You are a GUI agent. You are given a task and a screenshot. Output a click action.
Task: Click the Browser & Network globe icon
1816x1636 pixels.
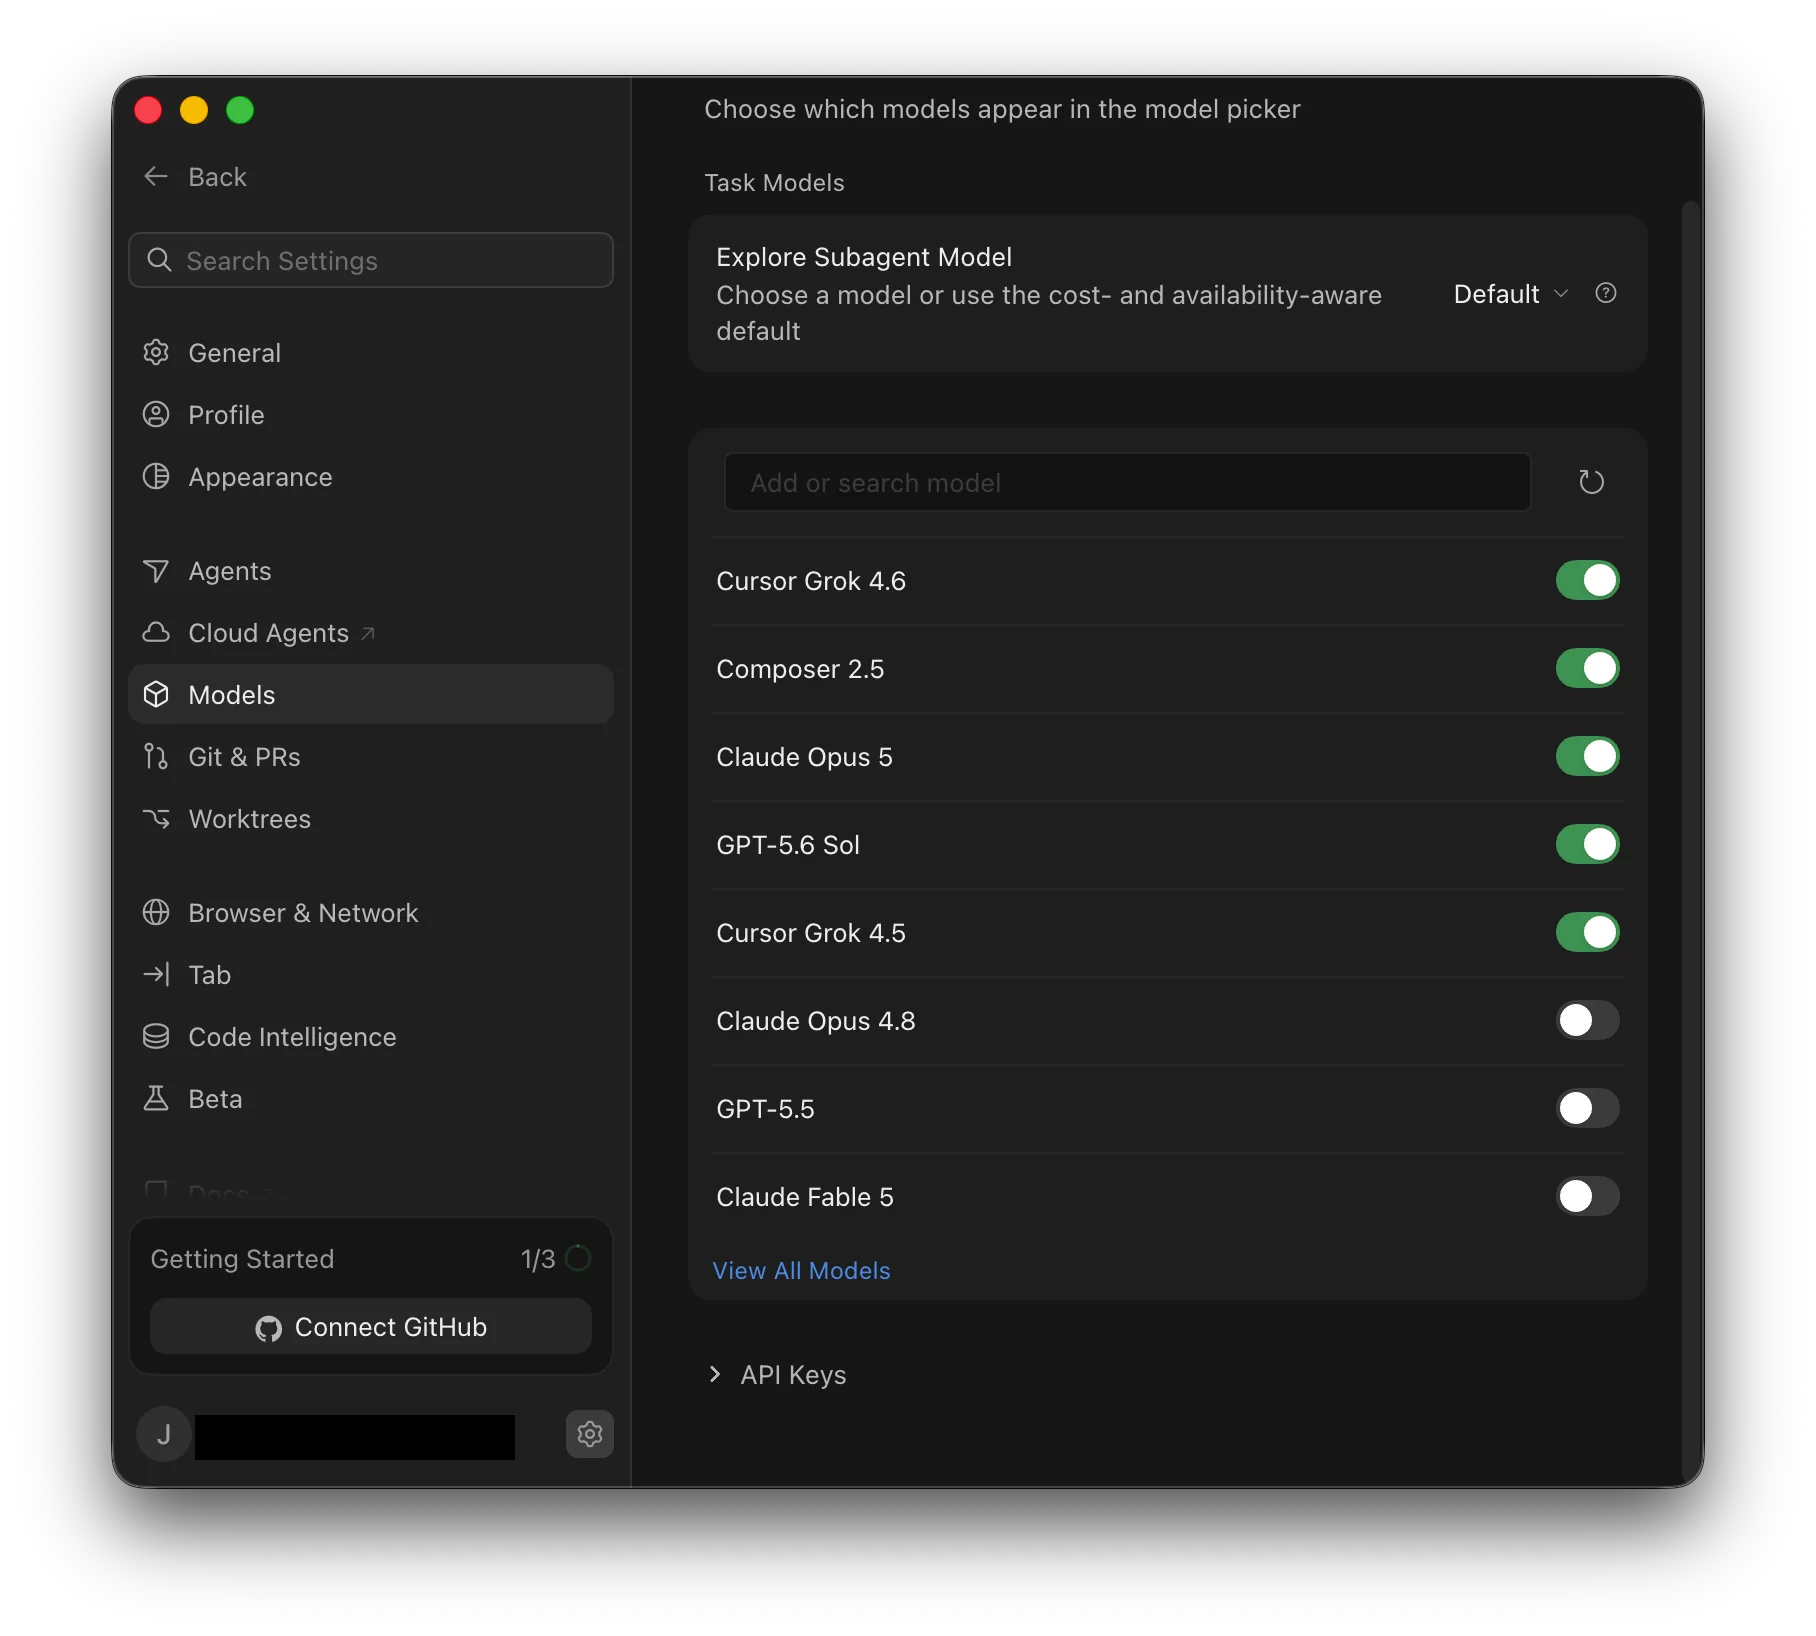(x=156, y=912)
